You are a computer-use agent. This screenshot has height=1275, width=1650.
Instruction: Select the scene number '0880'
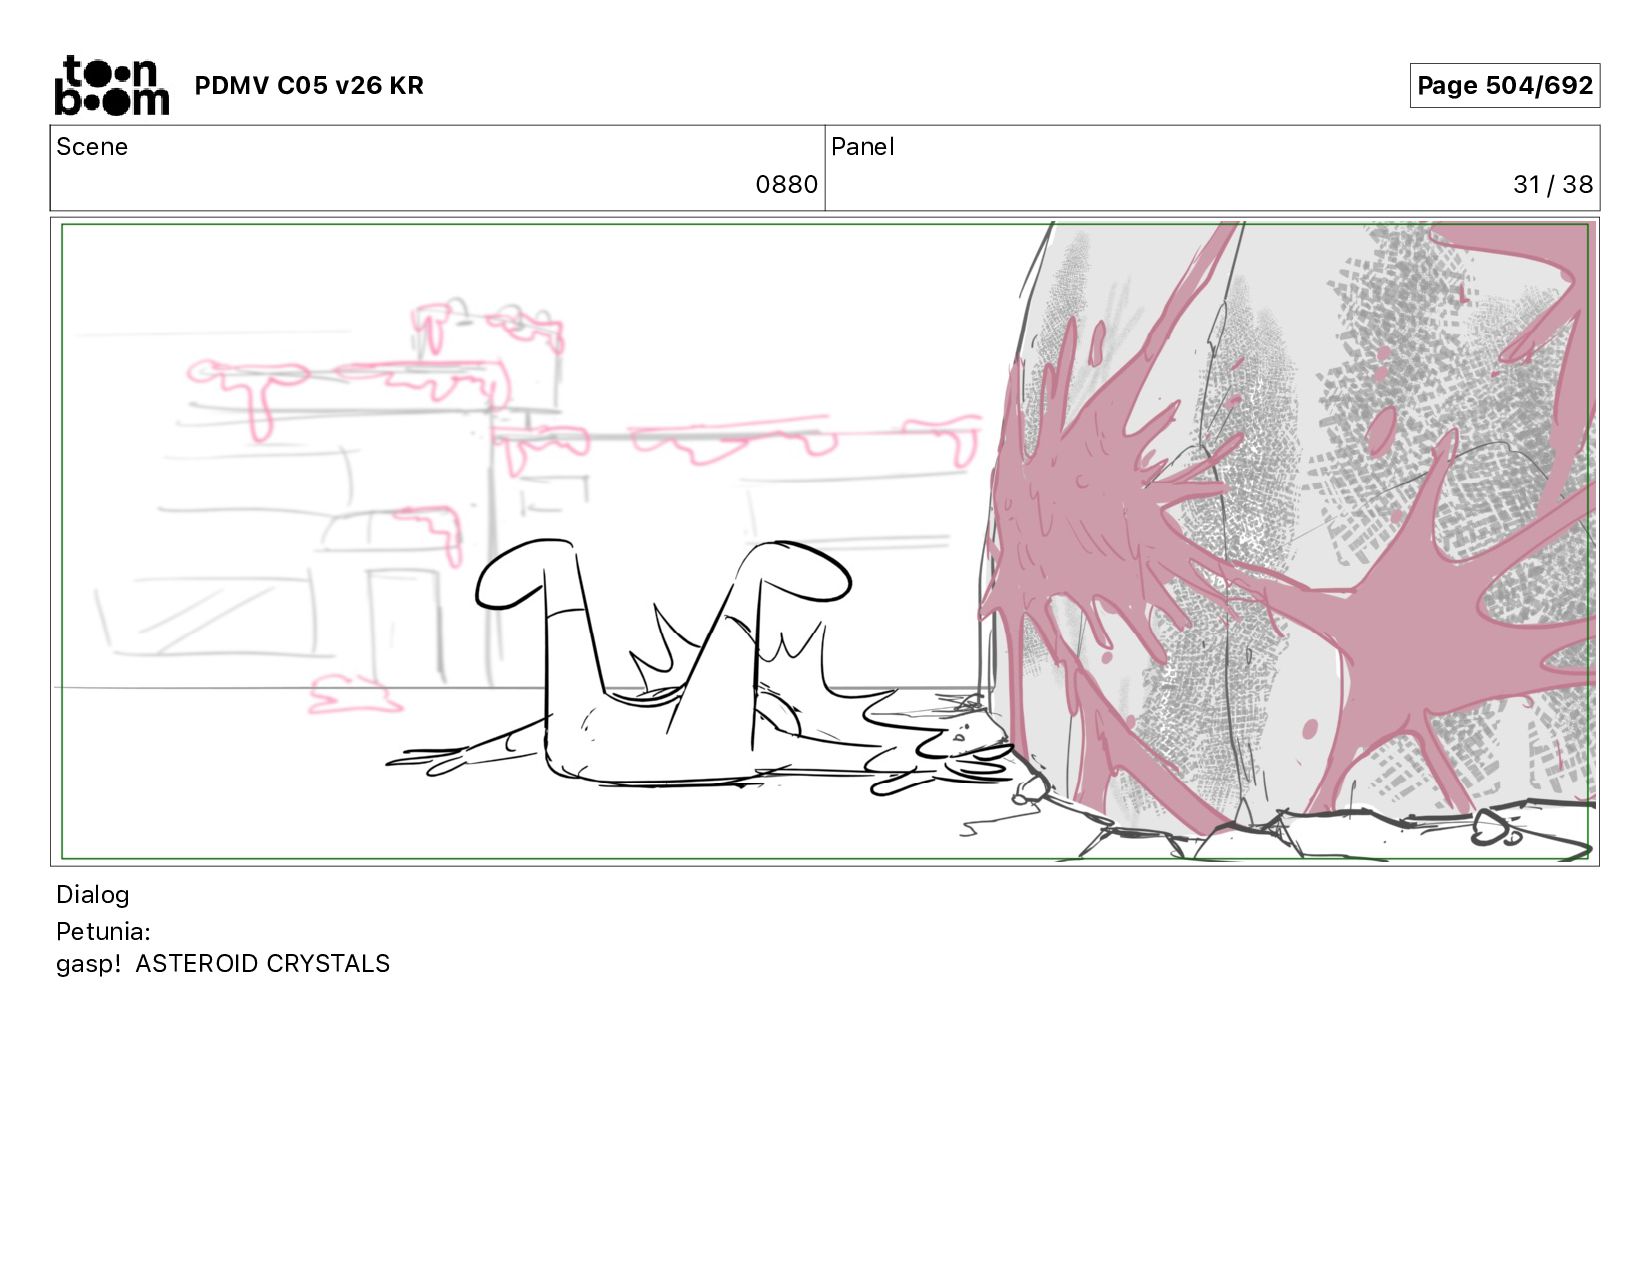tap(786, 185)
